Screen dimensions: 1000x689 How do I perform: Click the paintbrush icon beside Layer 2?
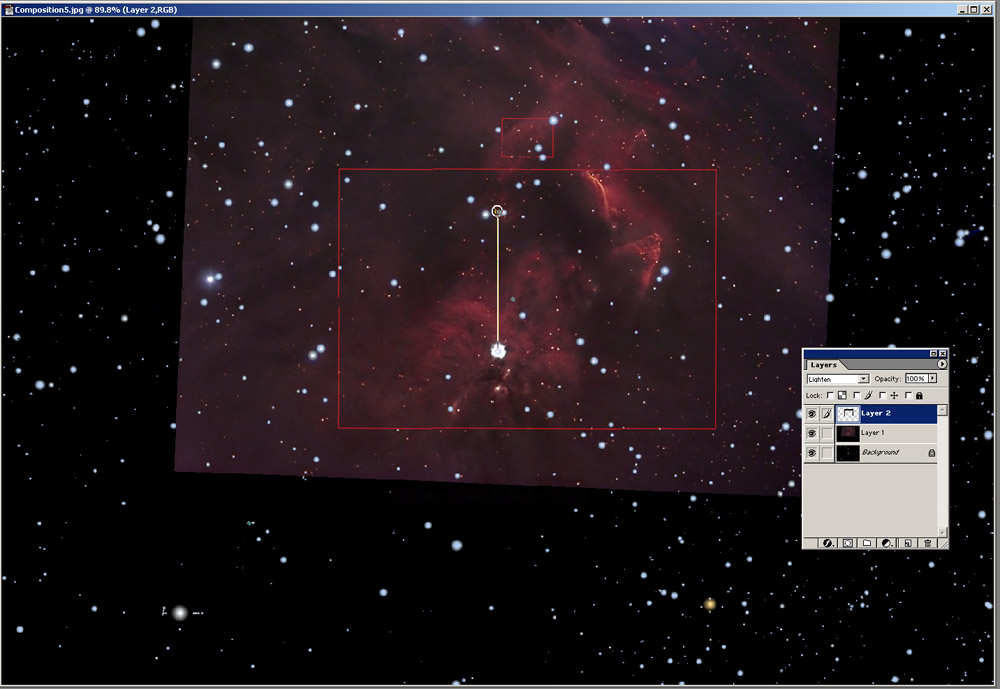[x=826, y=413]
